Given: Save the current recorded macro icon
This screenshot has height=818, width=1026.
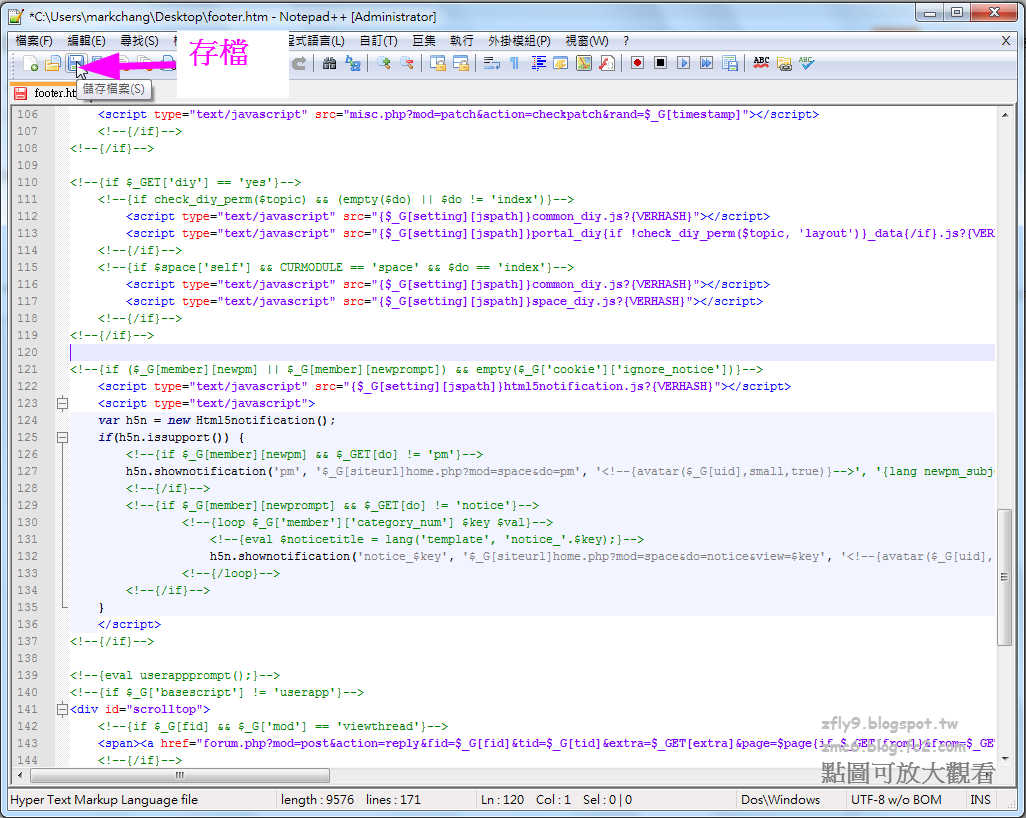Looking at the screenshot, I should tap(730, 63).
